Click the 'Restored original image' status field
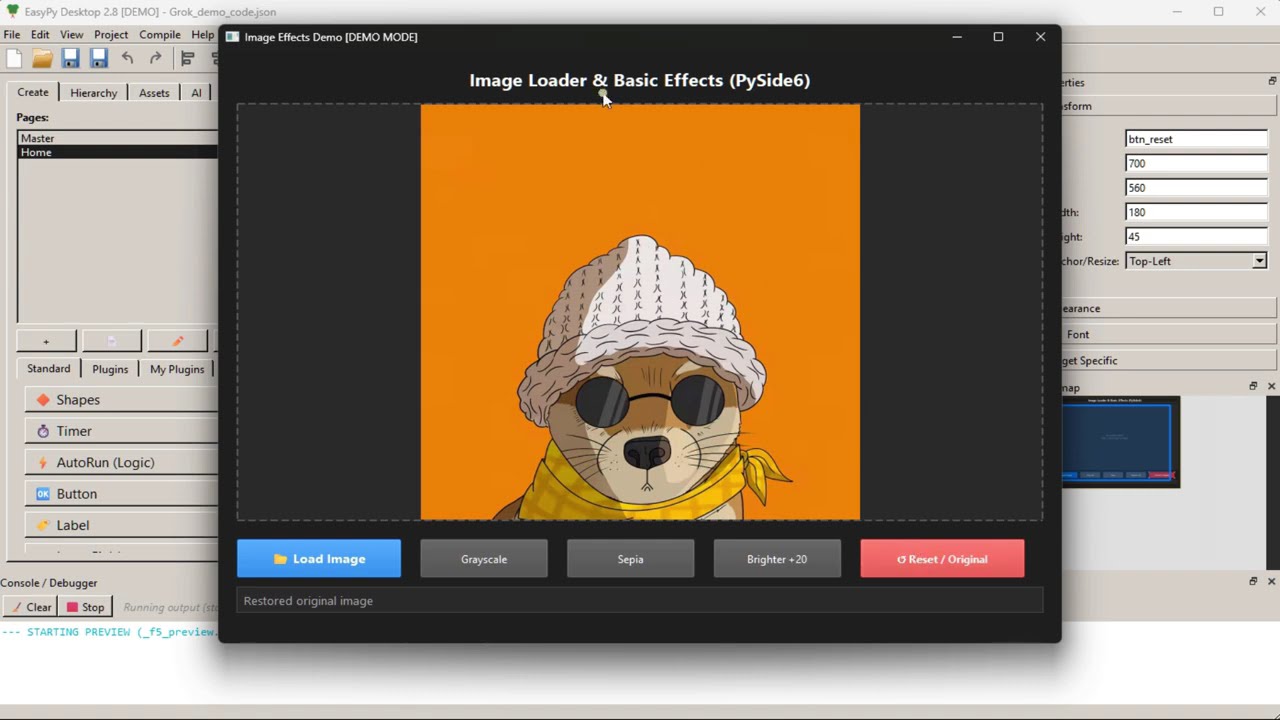Image resolution: width=1280 pixels, height=720 pixels. (640, 601)
